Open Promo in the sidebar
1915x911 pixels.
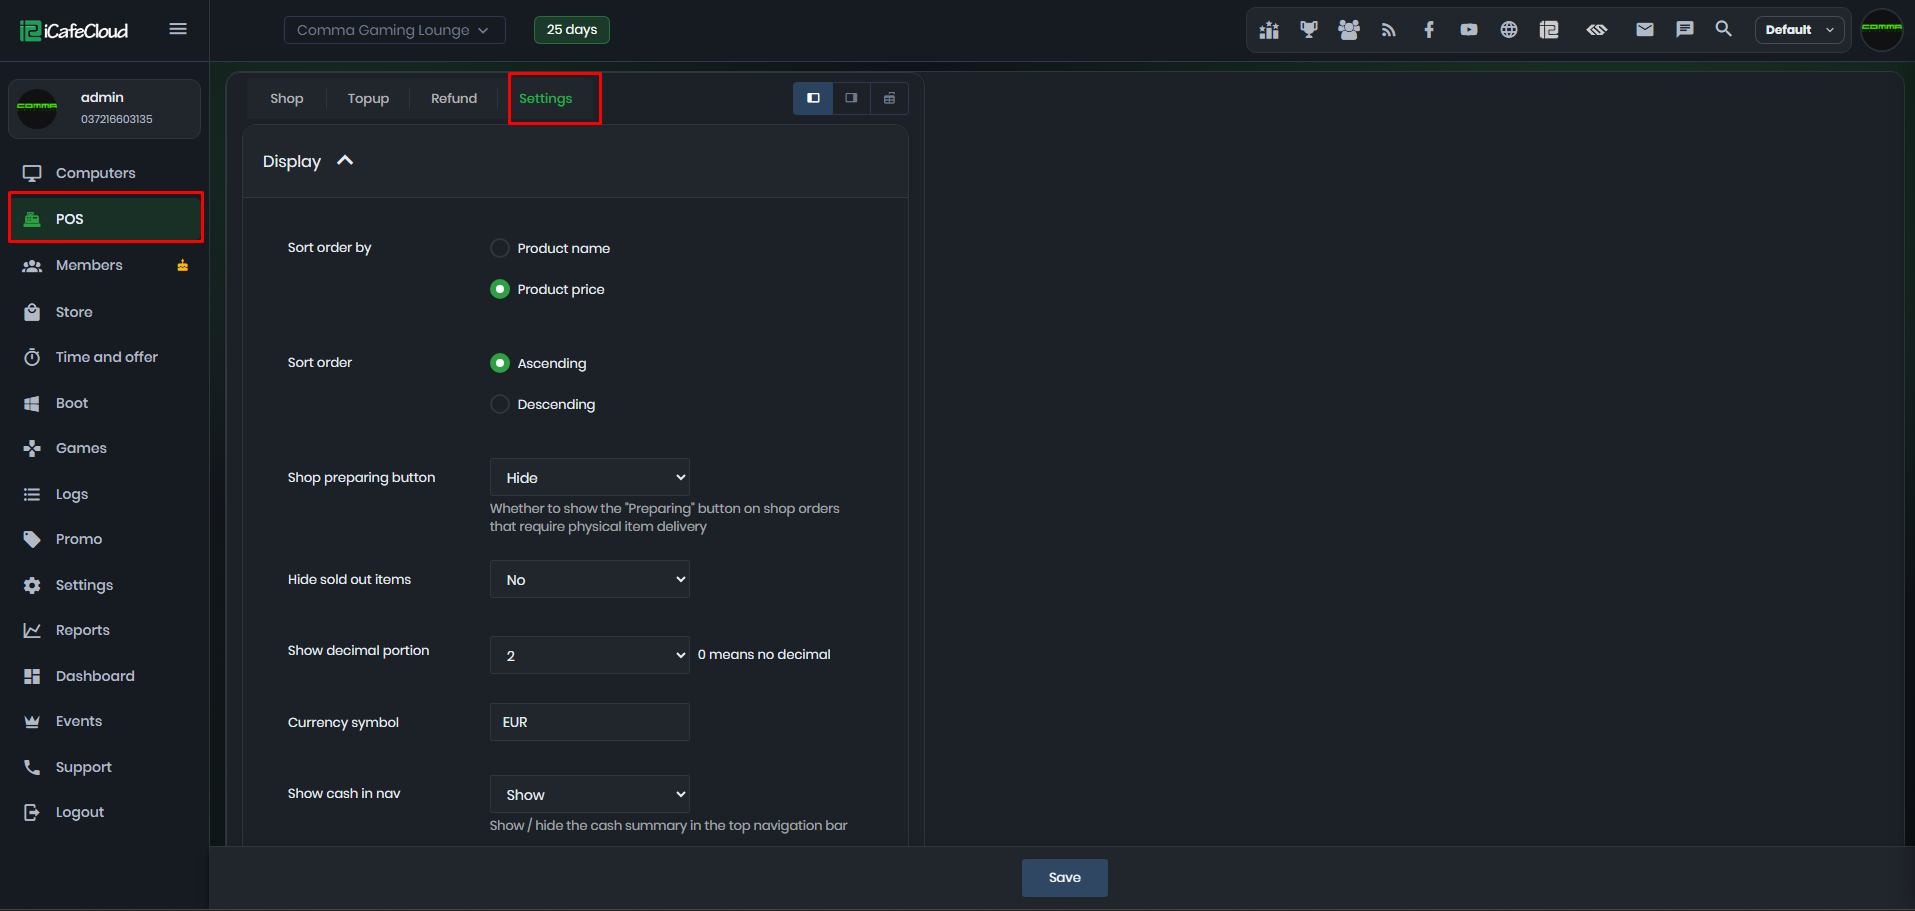pos(105,539)
